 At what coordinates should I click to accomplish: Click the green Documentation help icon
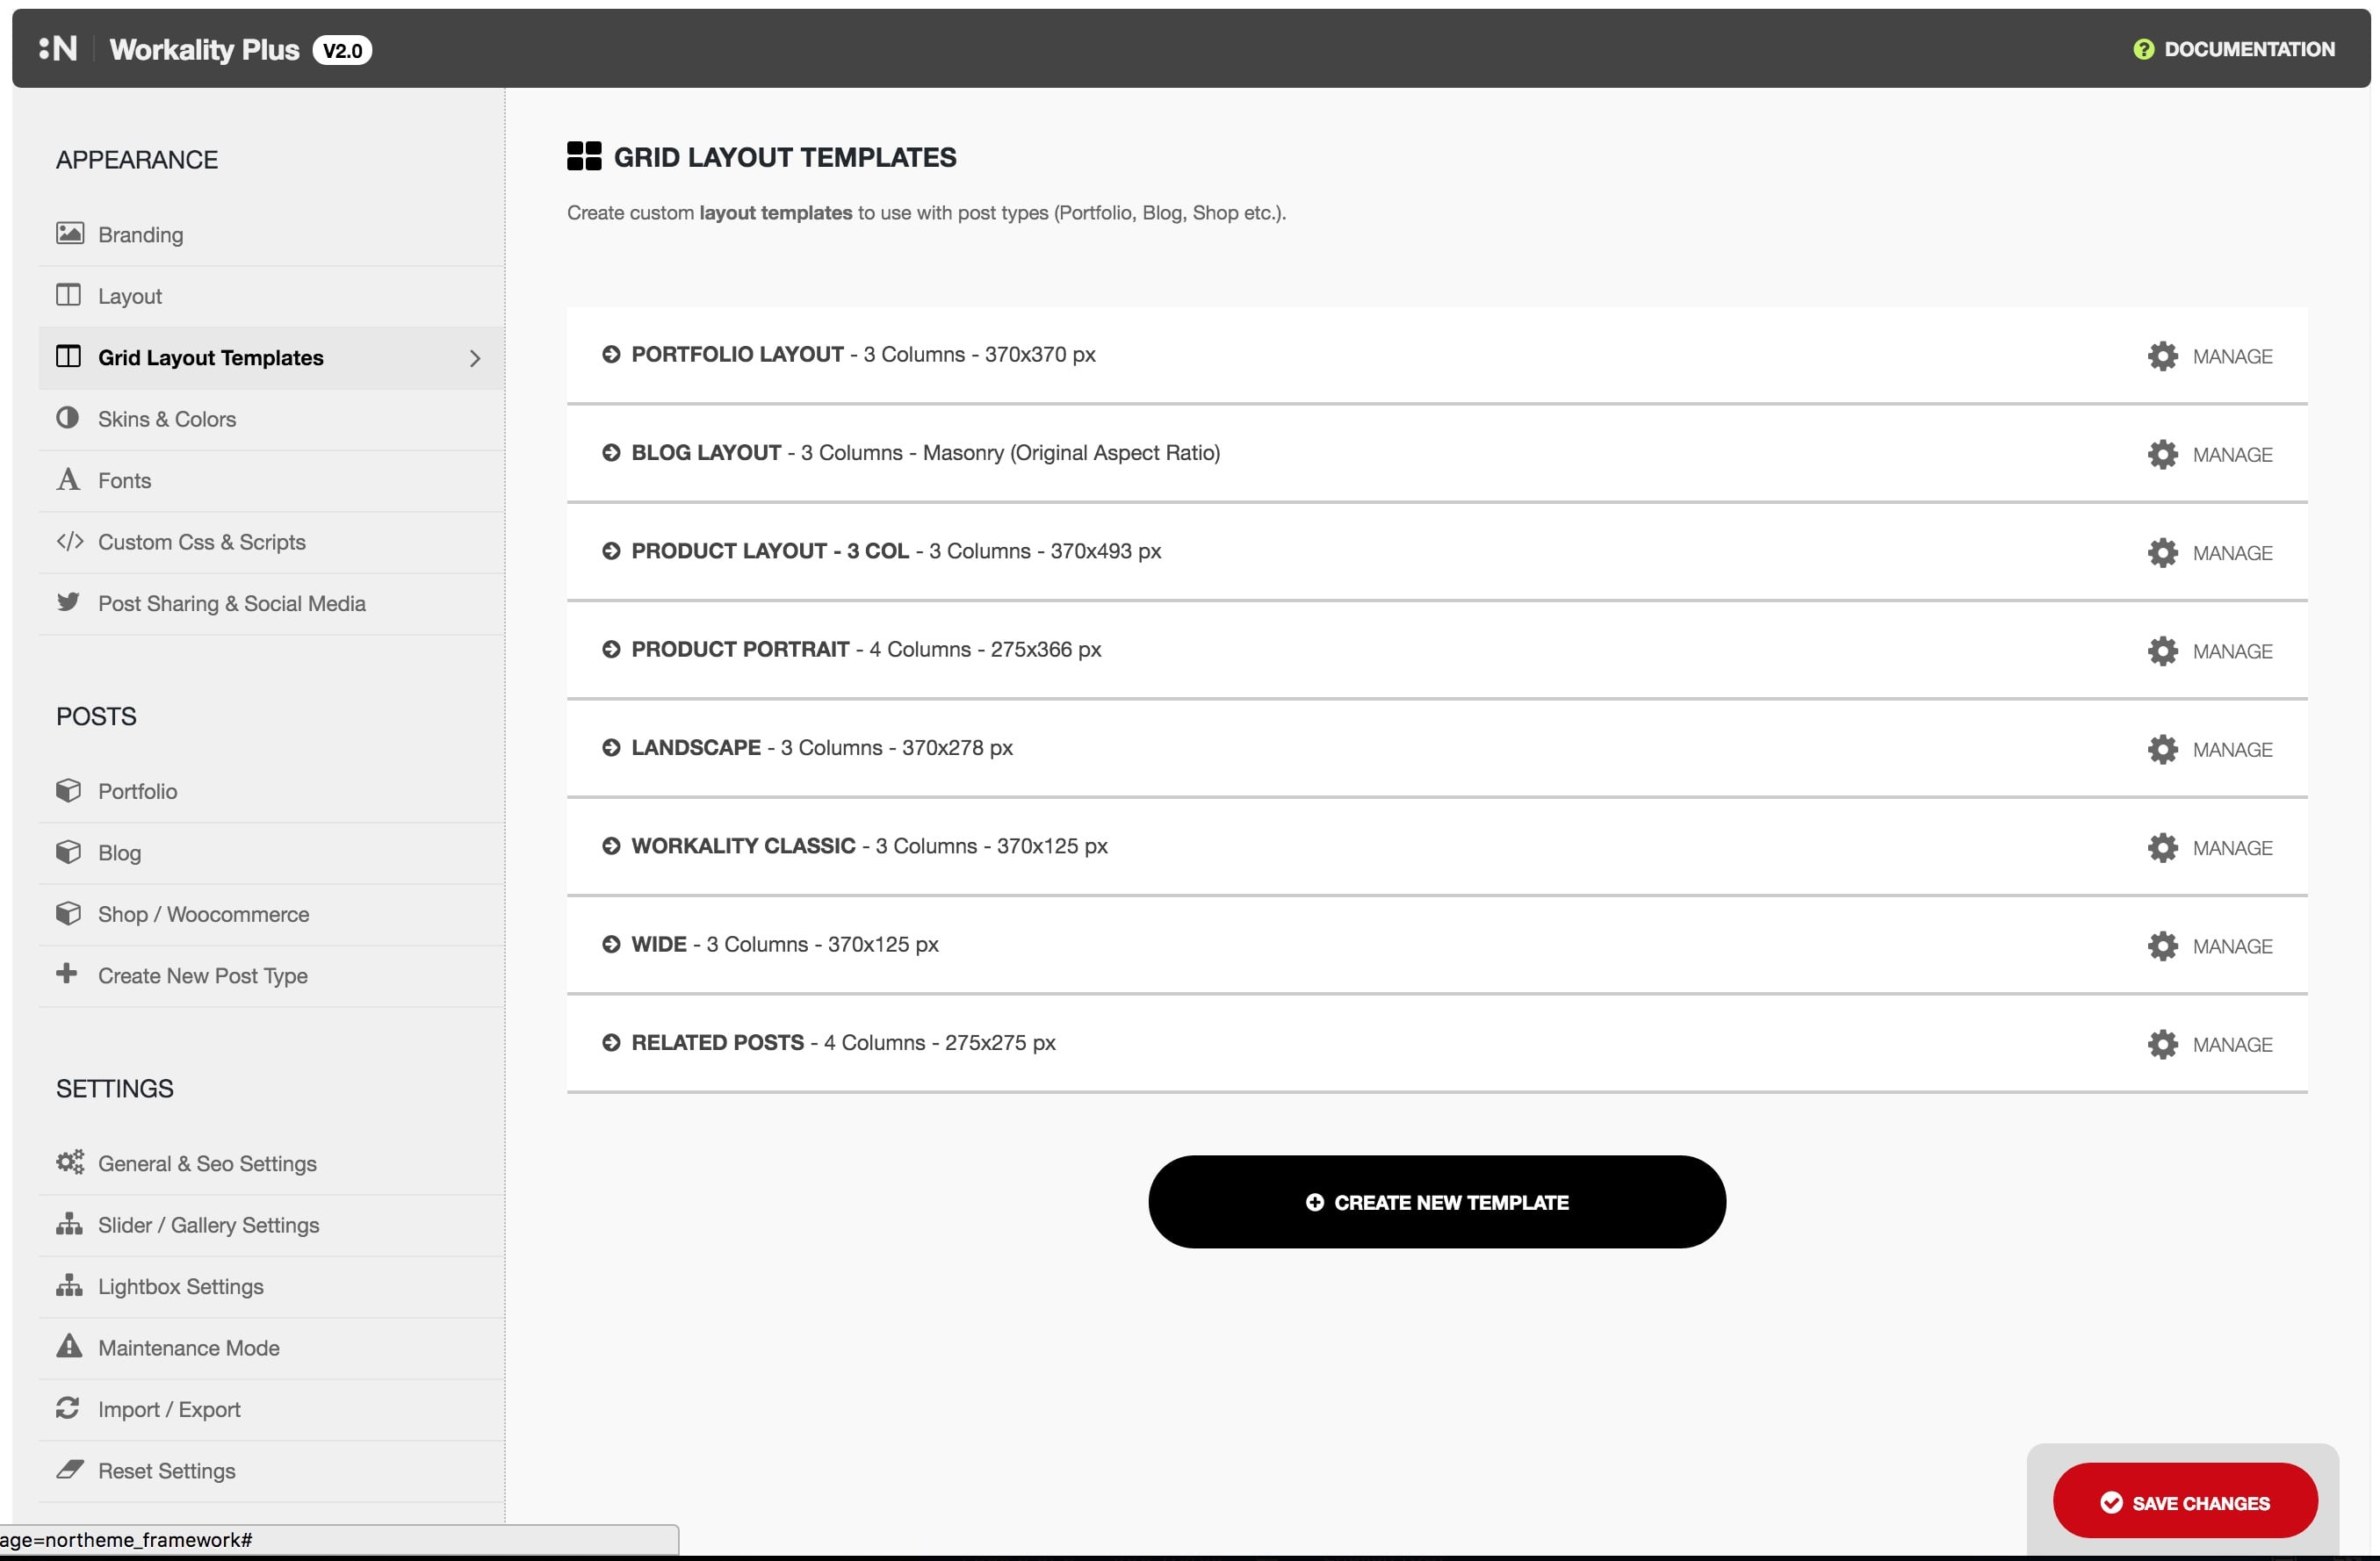point(2143,49)
